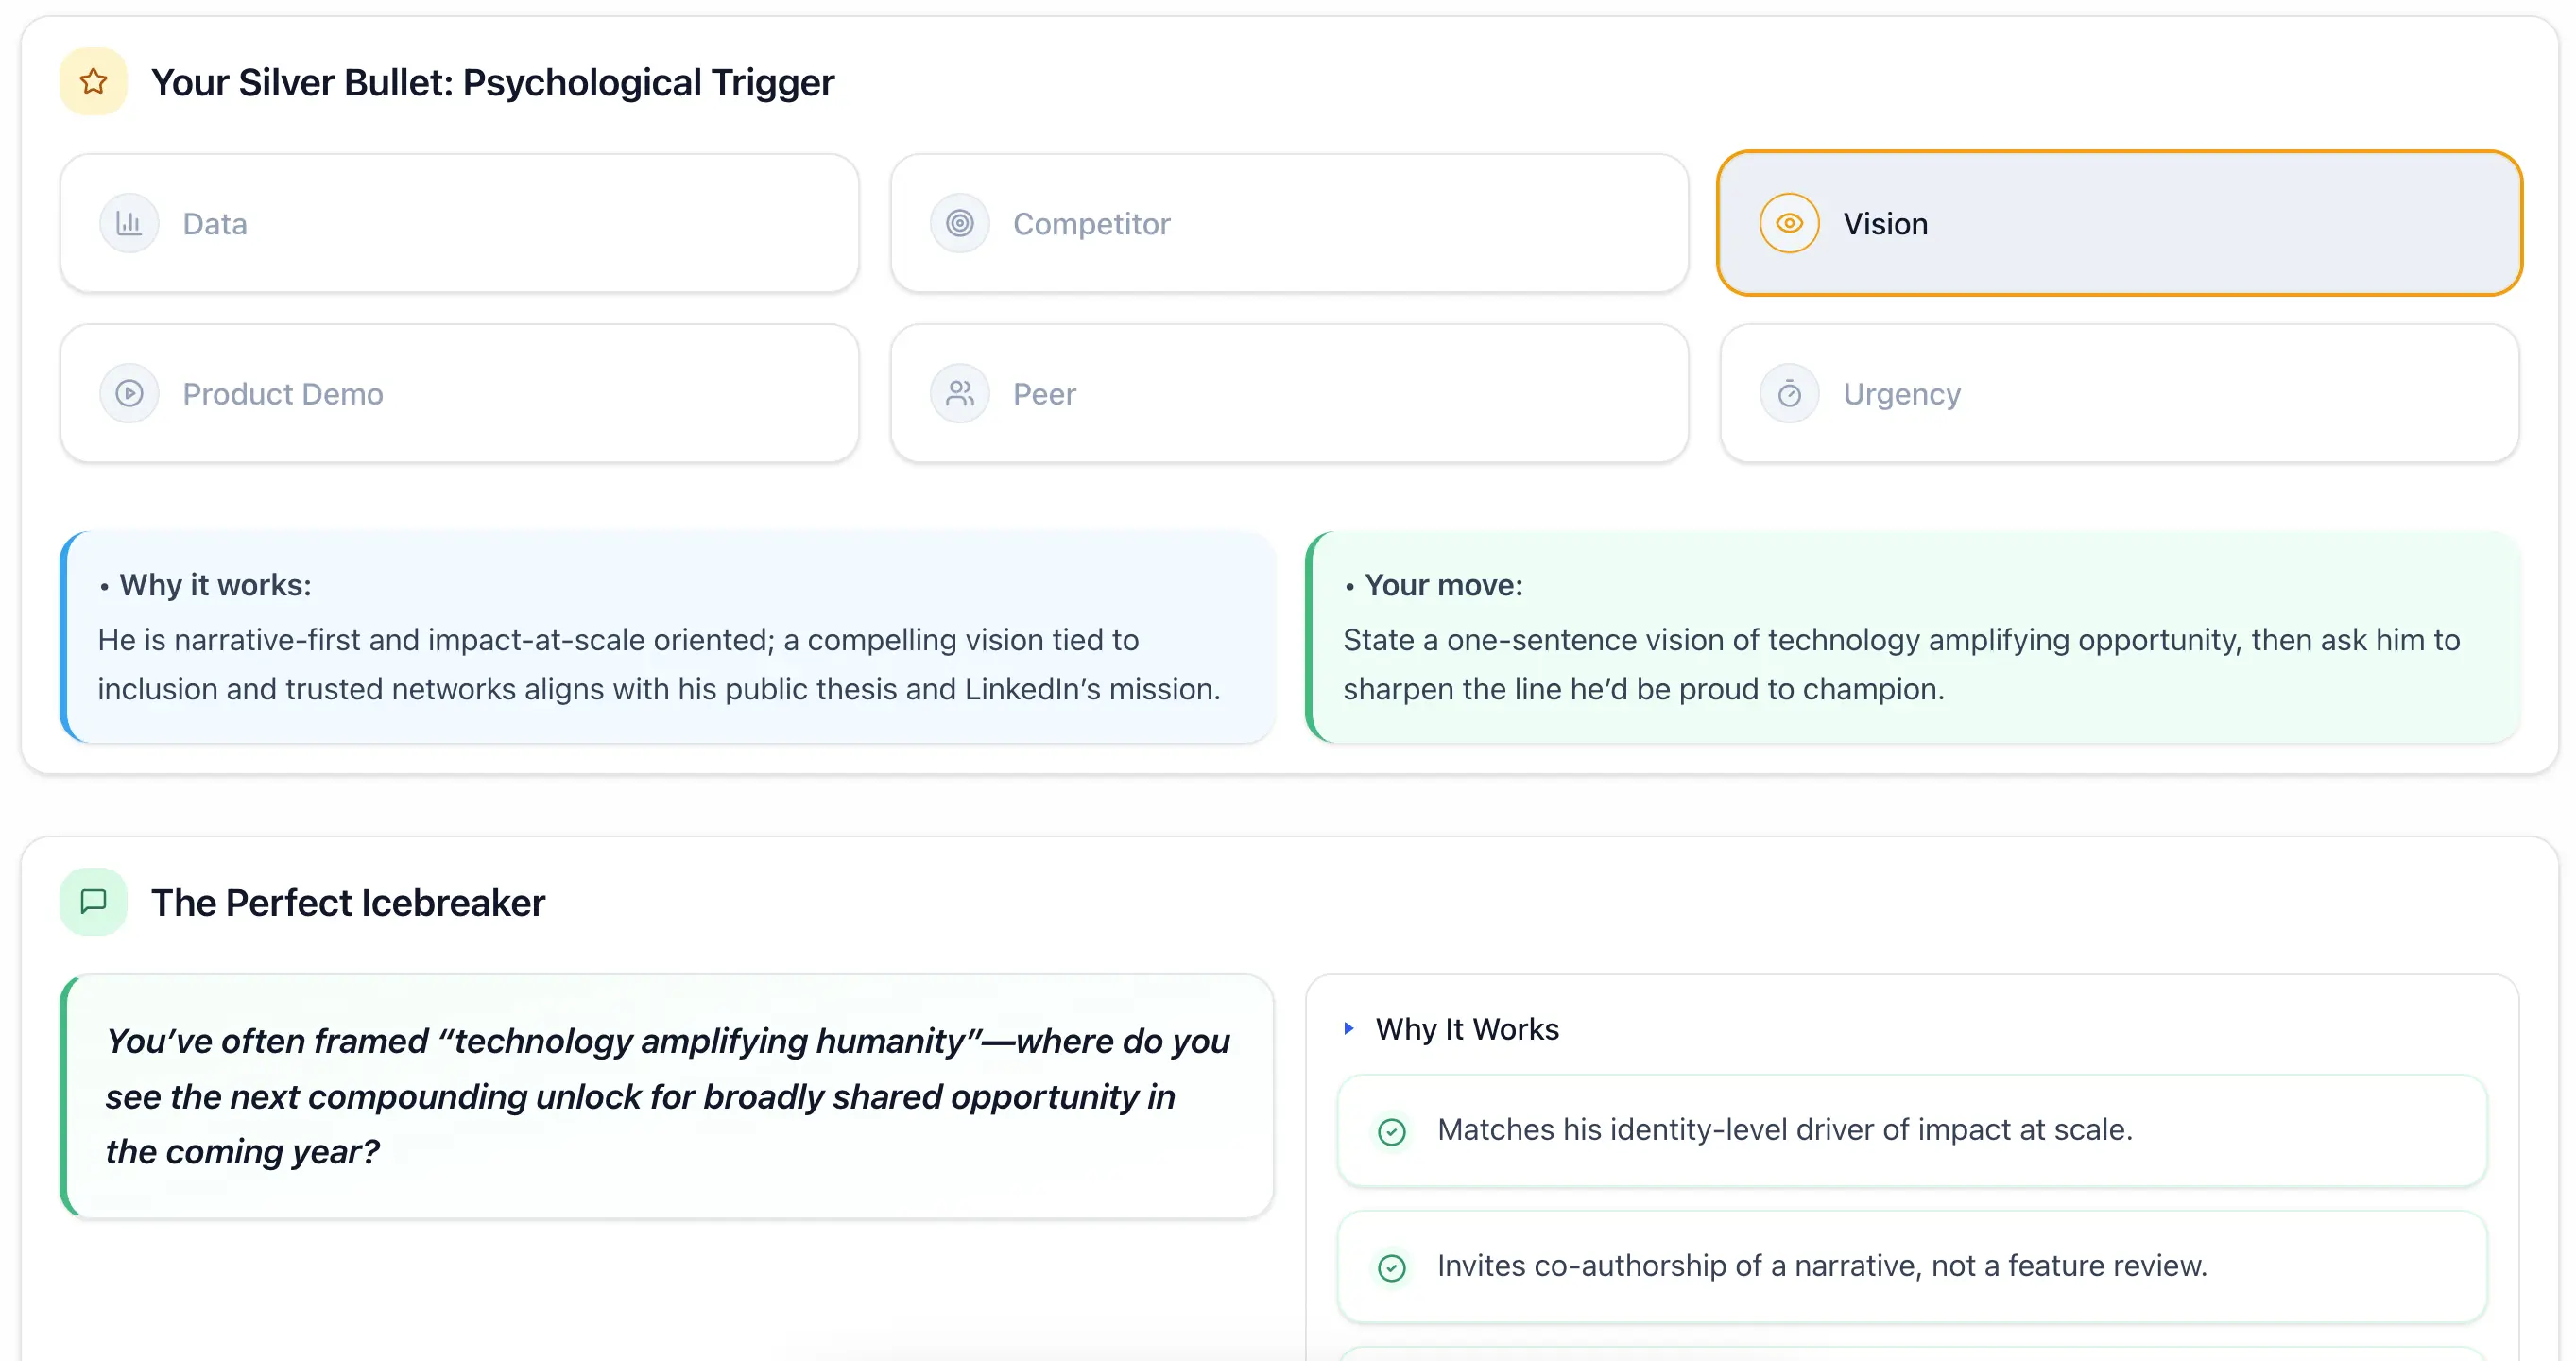Click the target icon on Competitor card

point(959,223)
